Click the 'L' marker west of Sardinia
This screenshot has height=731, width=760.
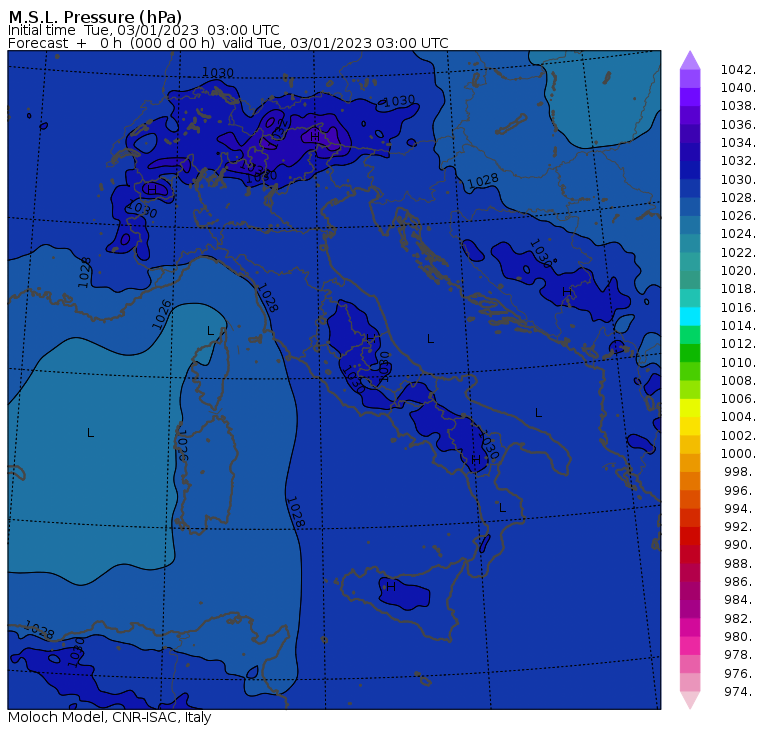[x=90, y=432]
